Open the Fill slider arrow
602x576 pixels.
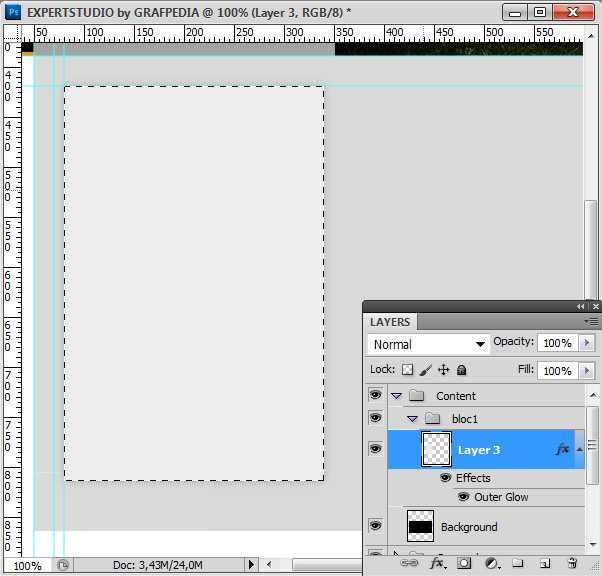tap(586, 371)
